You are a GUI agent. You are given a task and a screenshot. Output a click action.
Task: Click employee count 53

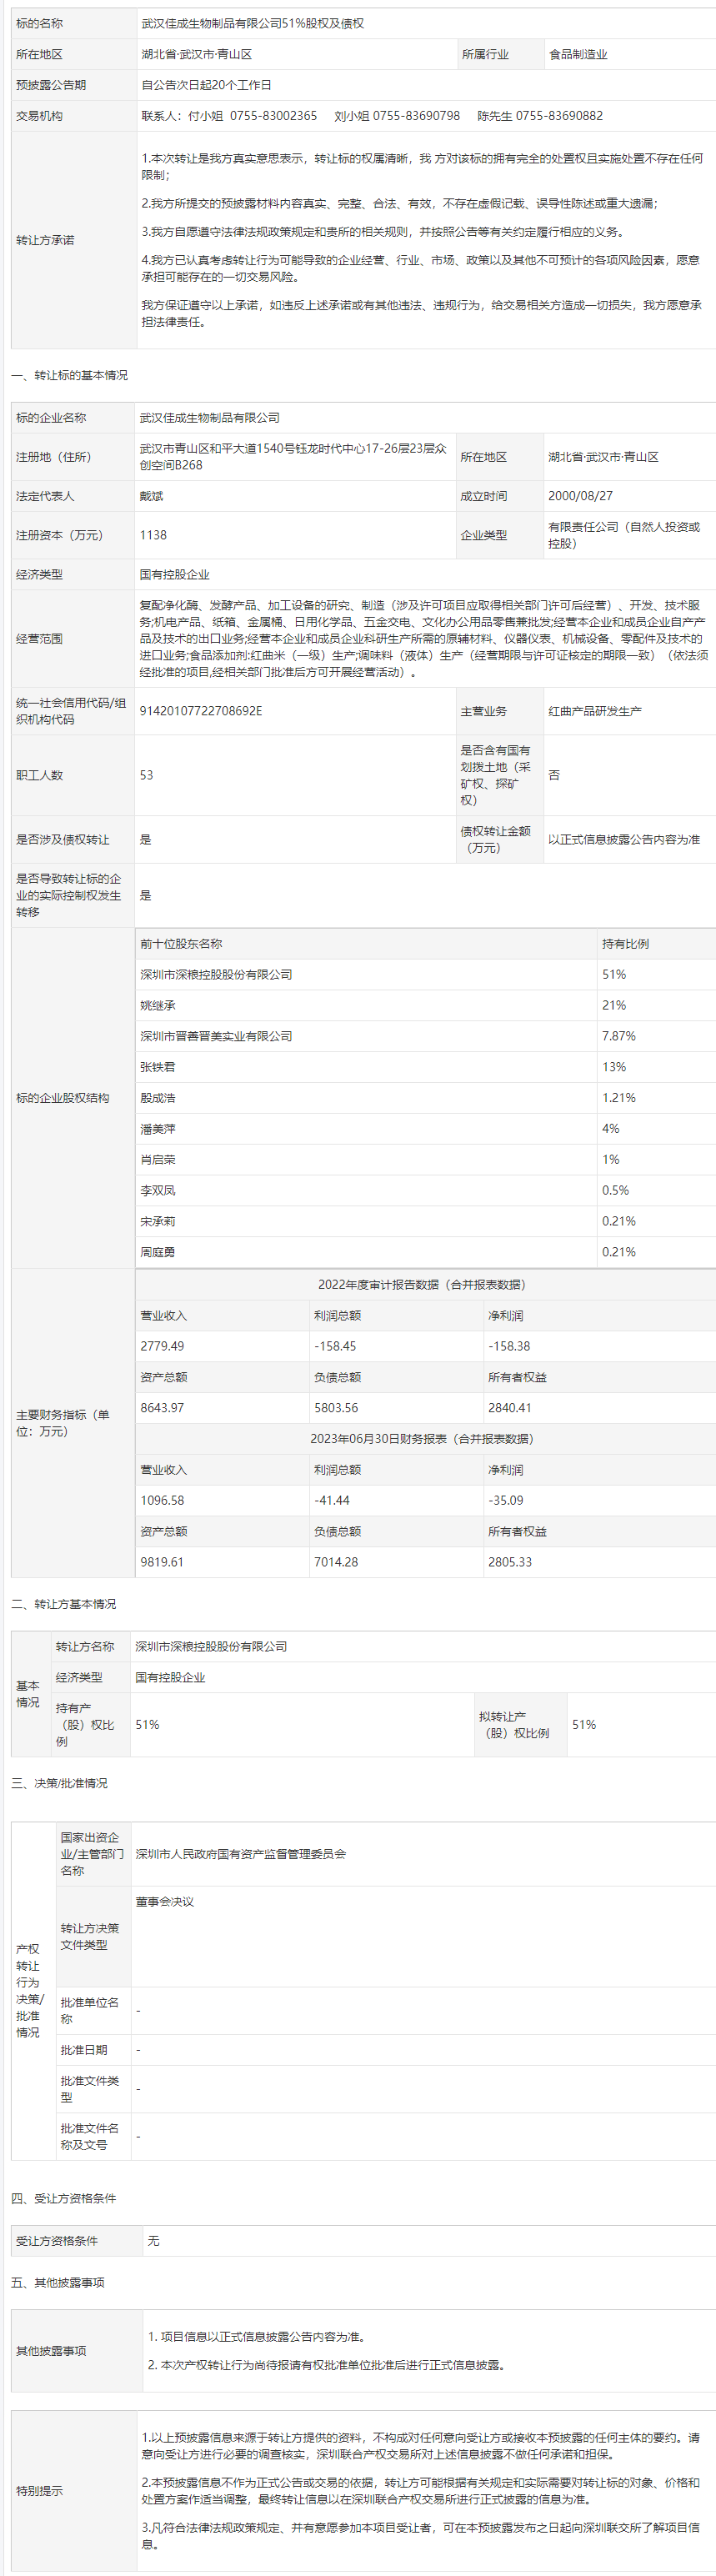click(146, 775)
